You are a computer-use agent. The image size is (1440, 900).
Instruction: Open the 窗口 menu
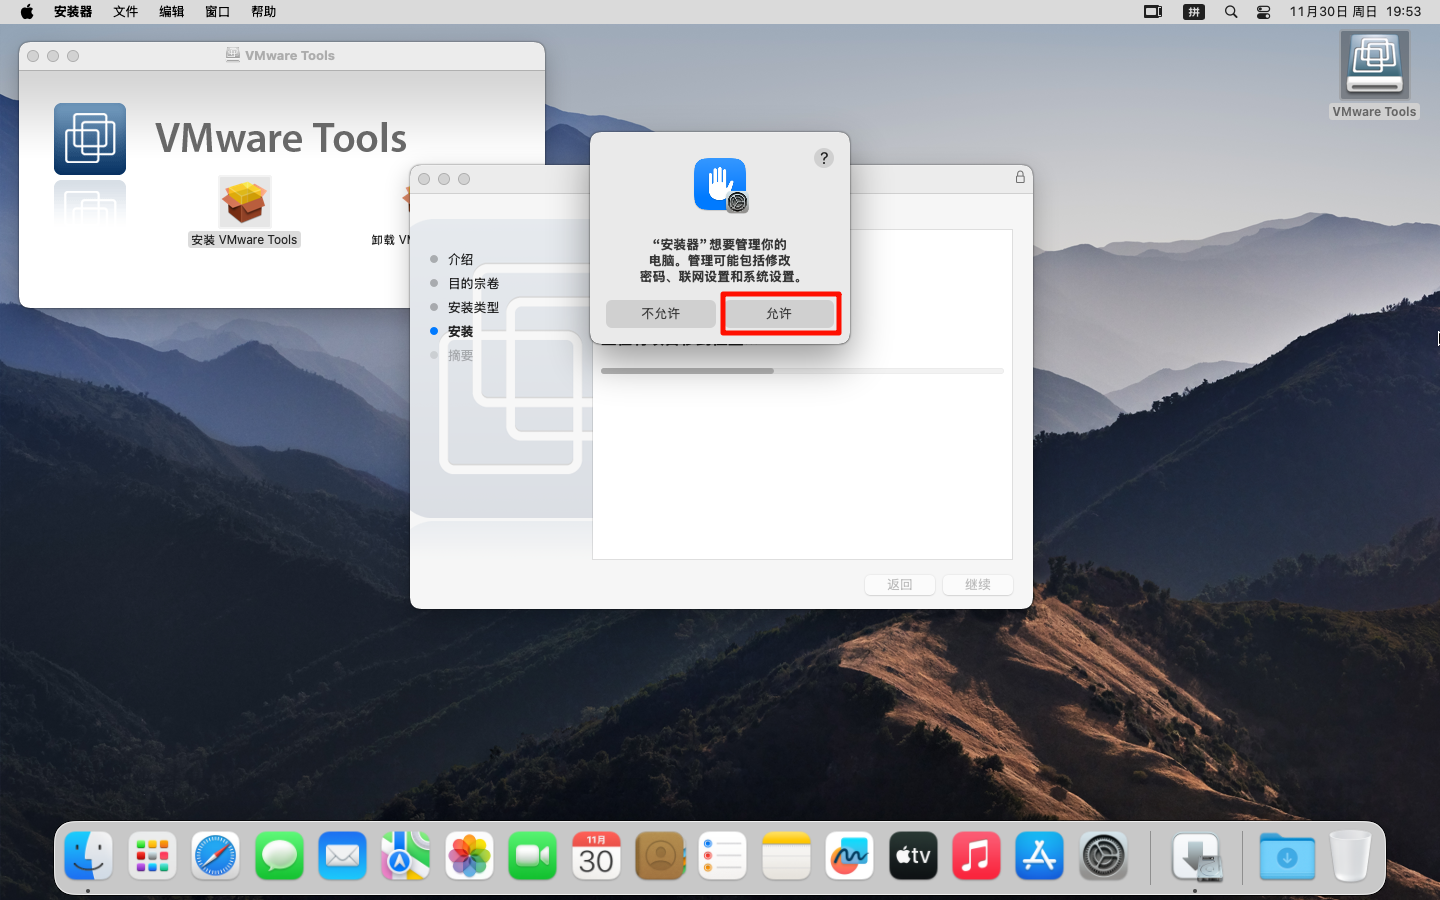(x=218, y=12)
